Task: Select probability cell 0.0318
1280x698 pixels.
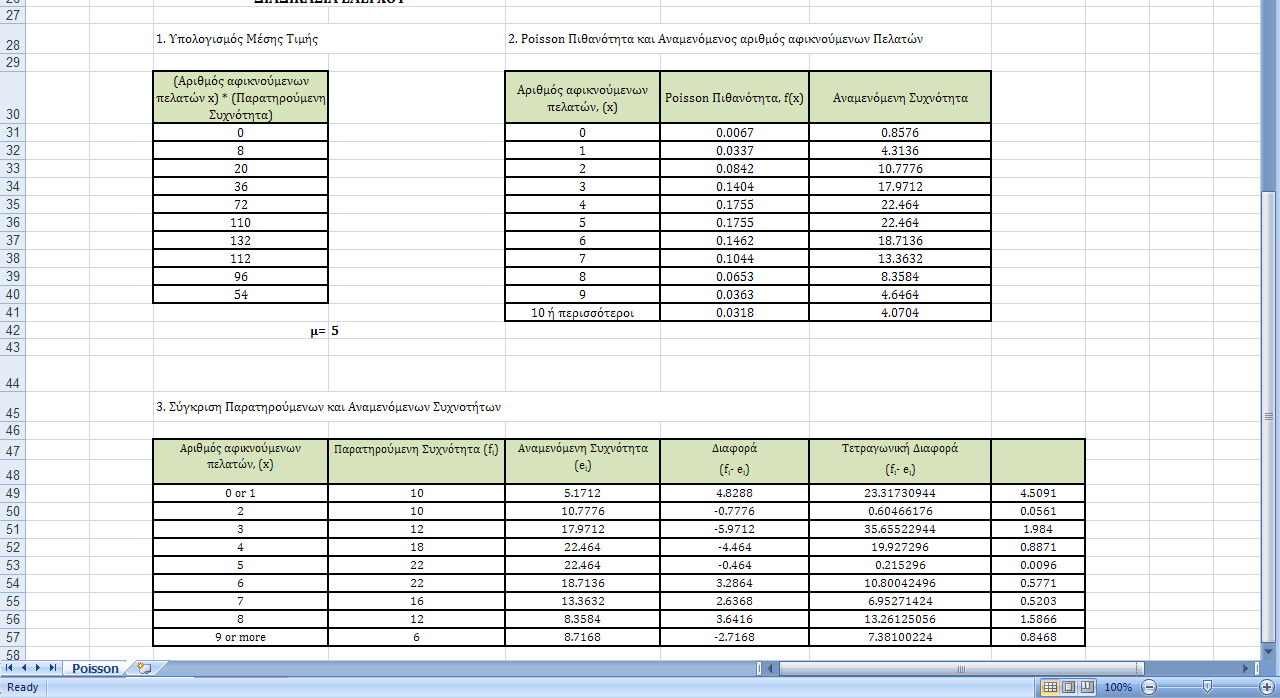Action: point(735,313)
